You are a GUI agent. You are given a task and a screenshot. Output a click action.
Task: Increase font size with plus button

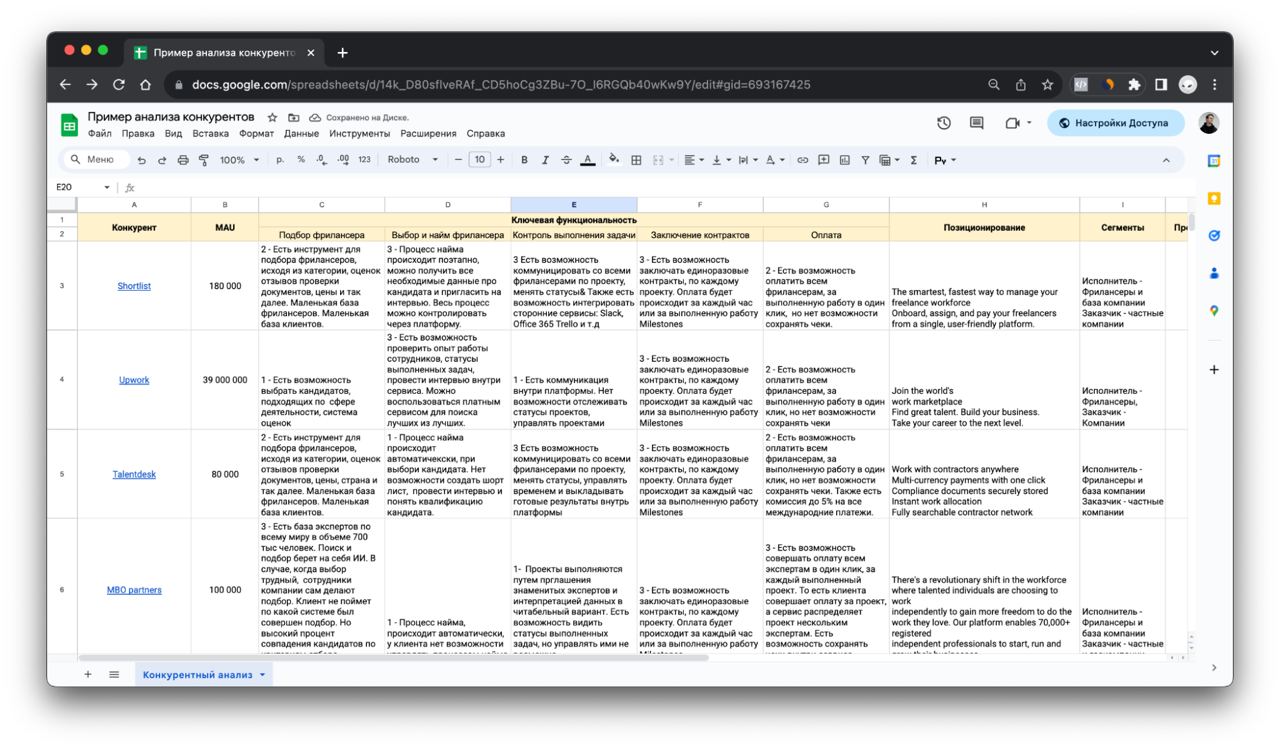point(501,160)
